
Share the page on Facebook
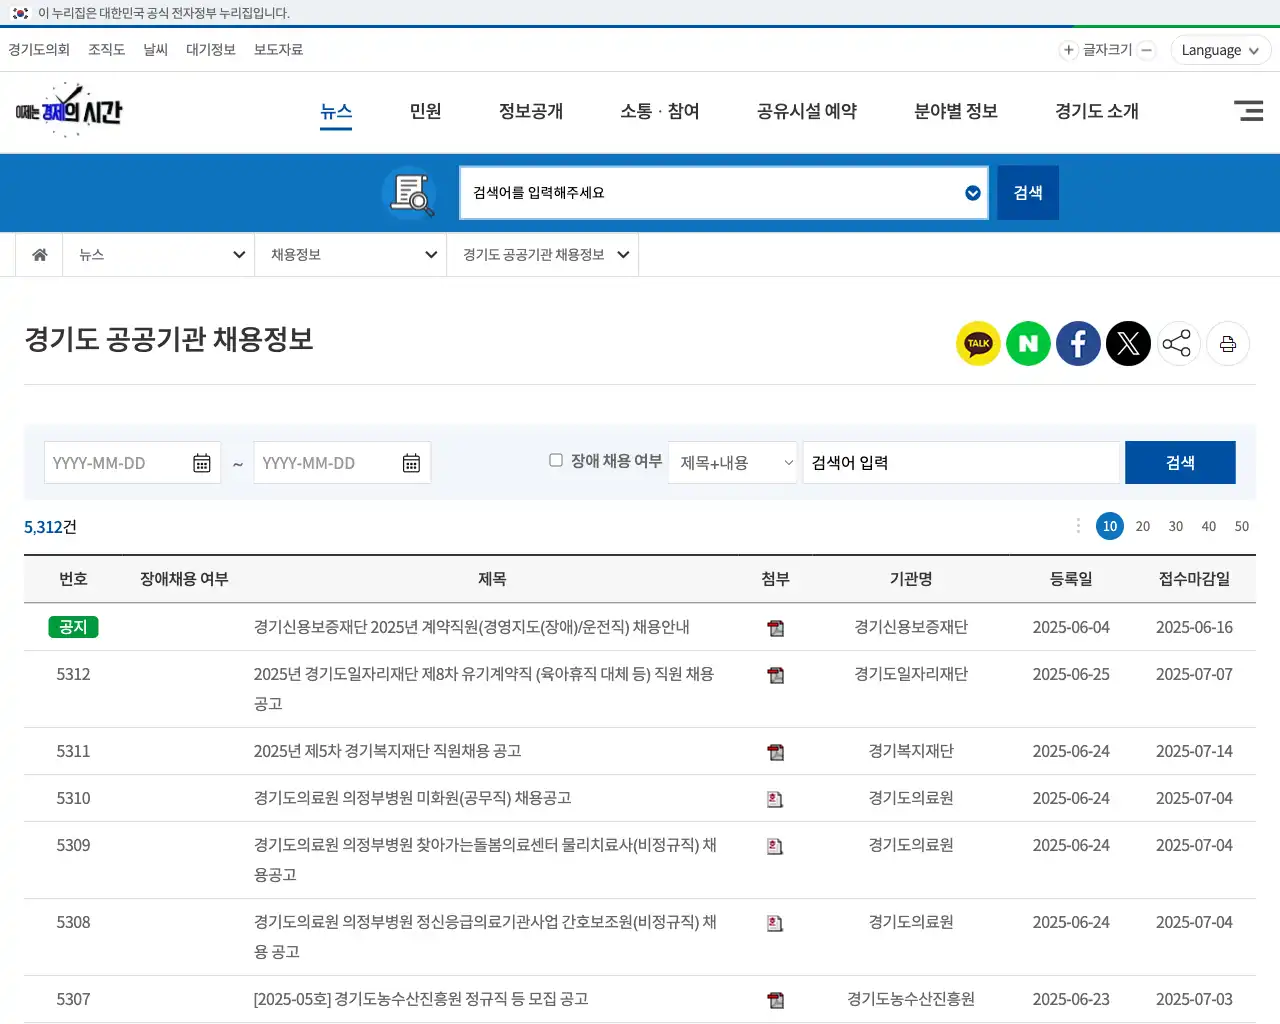click(x=1078, y=344)
